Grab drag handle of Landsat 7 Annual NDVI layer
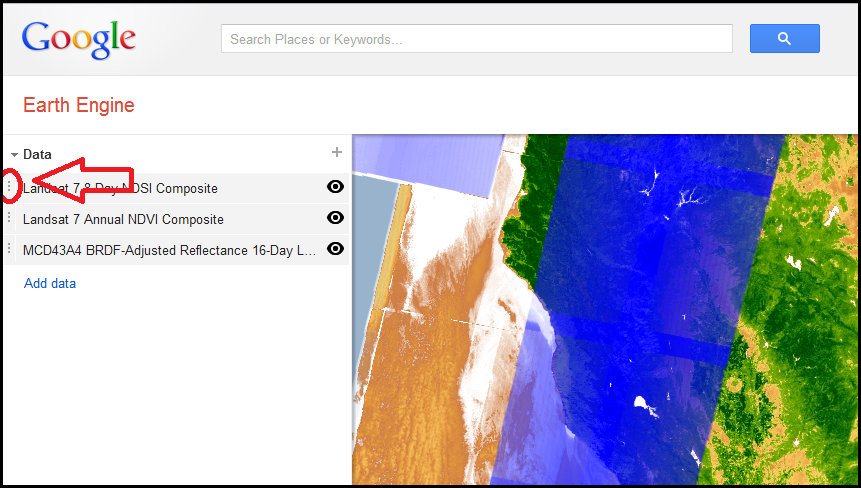The width and height of the screenshot is (861, 488). [x=9, y=218]
